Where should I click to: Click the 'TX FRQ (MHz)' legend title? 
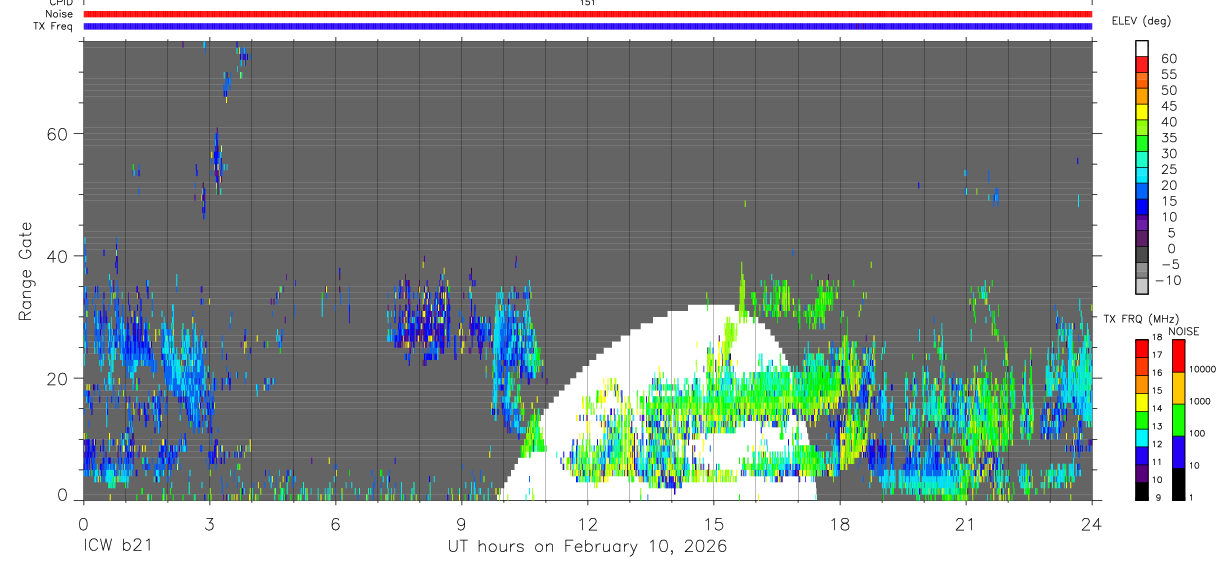(x=1142, y=318)
